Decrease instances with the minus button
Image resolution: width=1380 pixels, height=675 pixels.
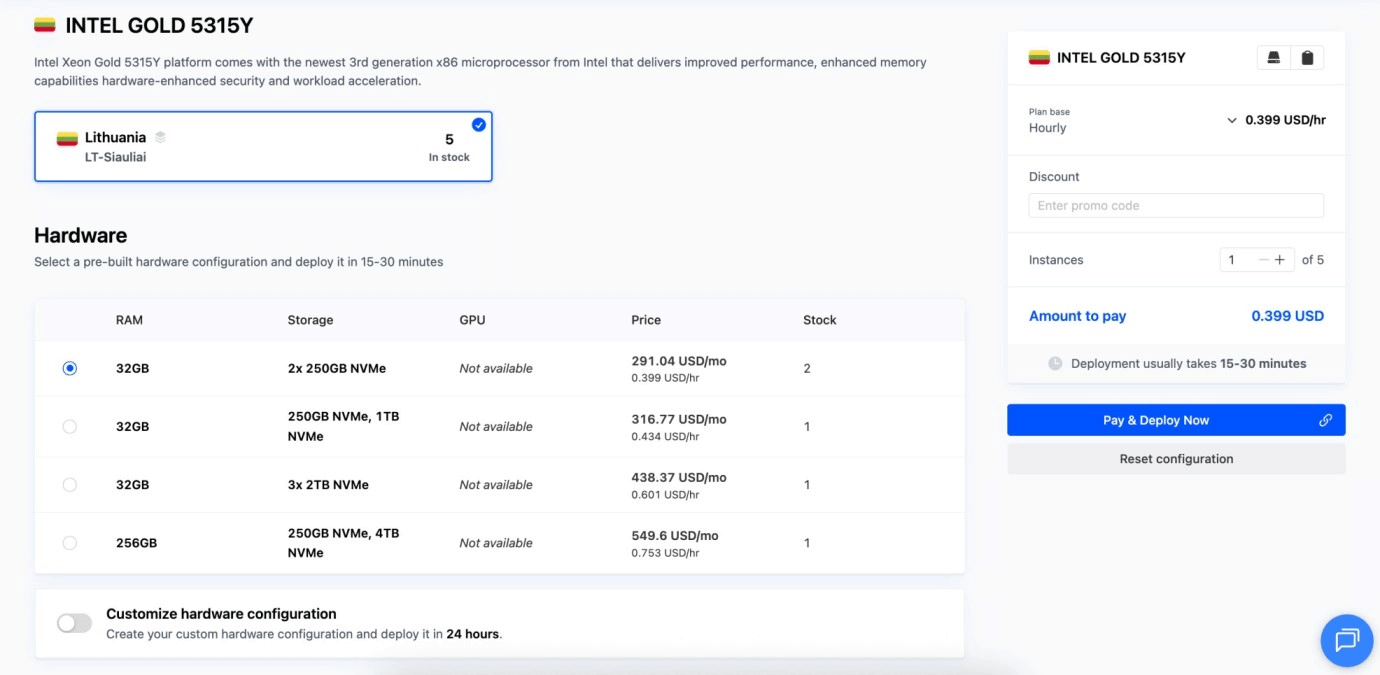1263,260
